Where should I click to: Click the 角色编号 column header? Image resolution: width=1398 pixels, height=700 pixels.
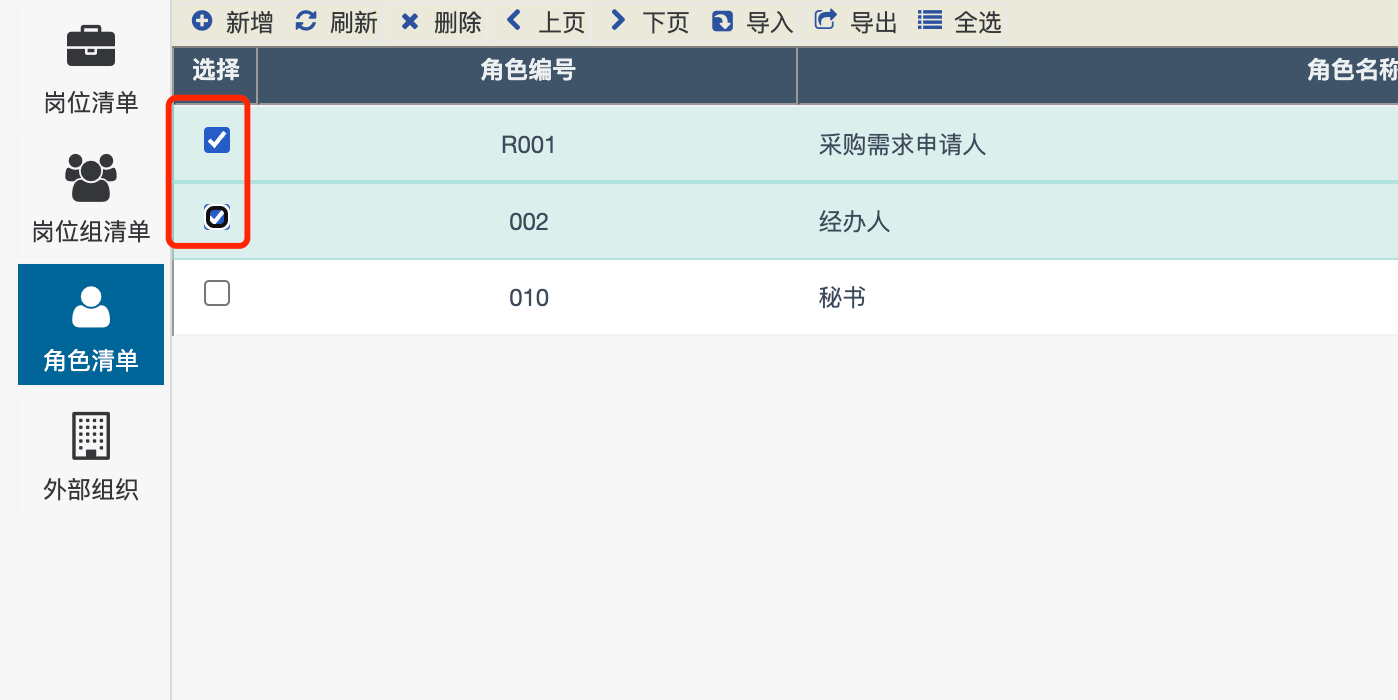(527, 71)
